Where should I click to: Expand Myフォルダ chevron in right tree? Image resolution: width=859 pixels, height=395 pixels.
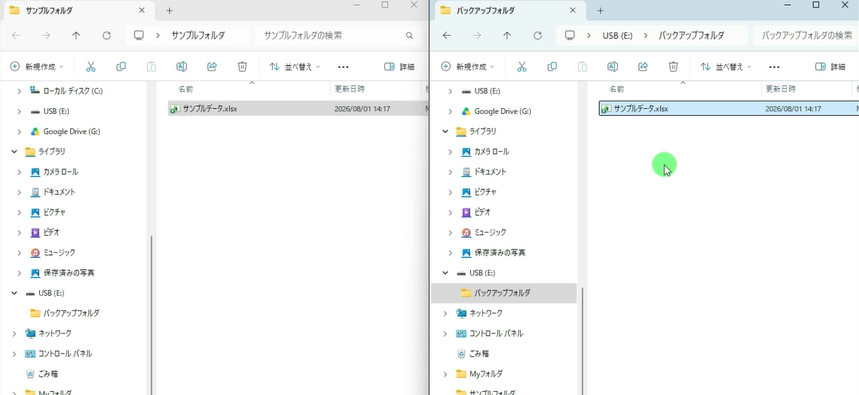pos(445,374)
